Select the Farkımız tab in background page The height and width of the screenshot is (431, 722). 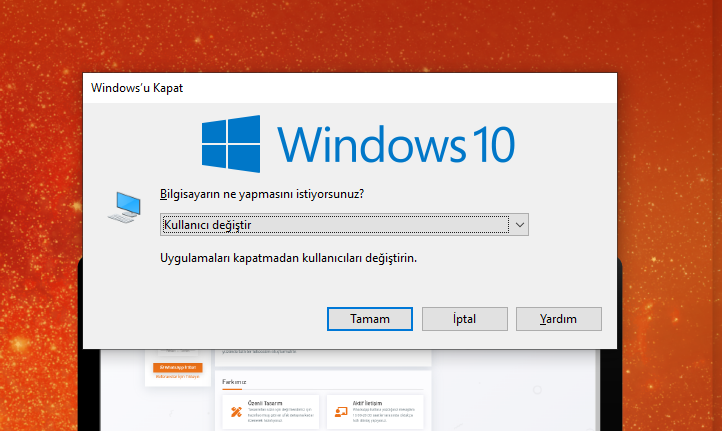[x=234, y=382]
